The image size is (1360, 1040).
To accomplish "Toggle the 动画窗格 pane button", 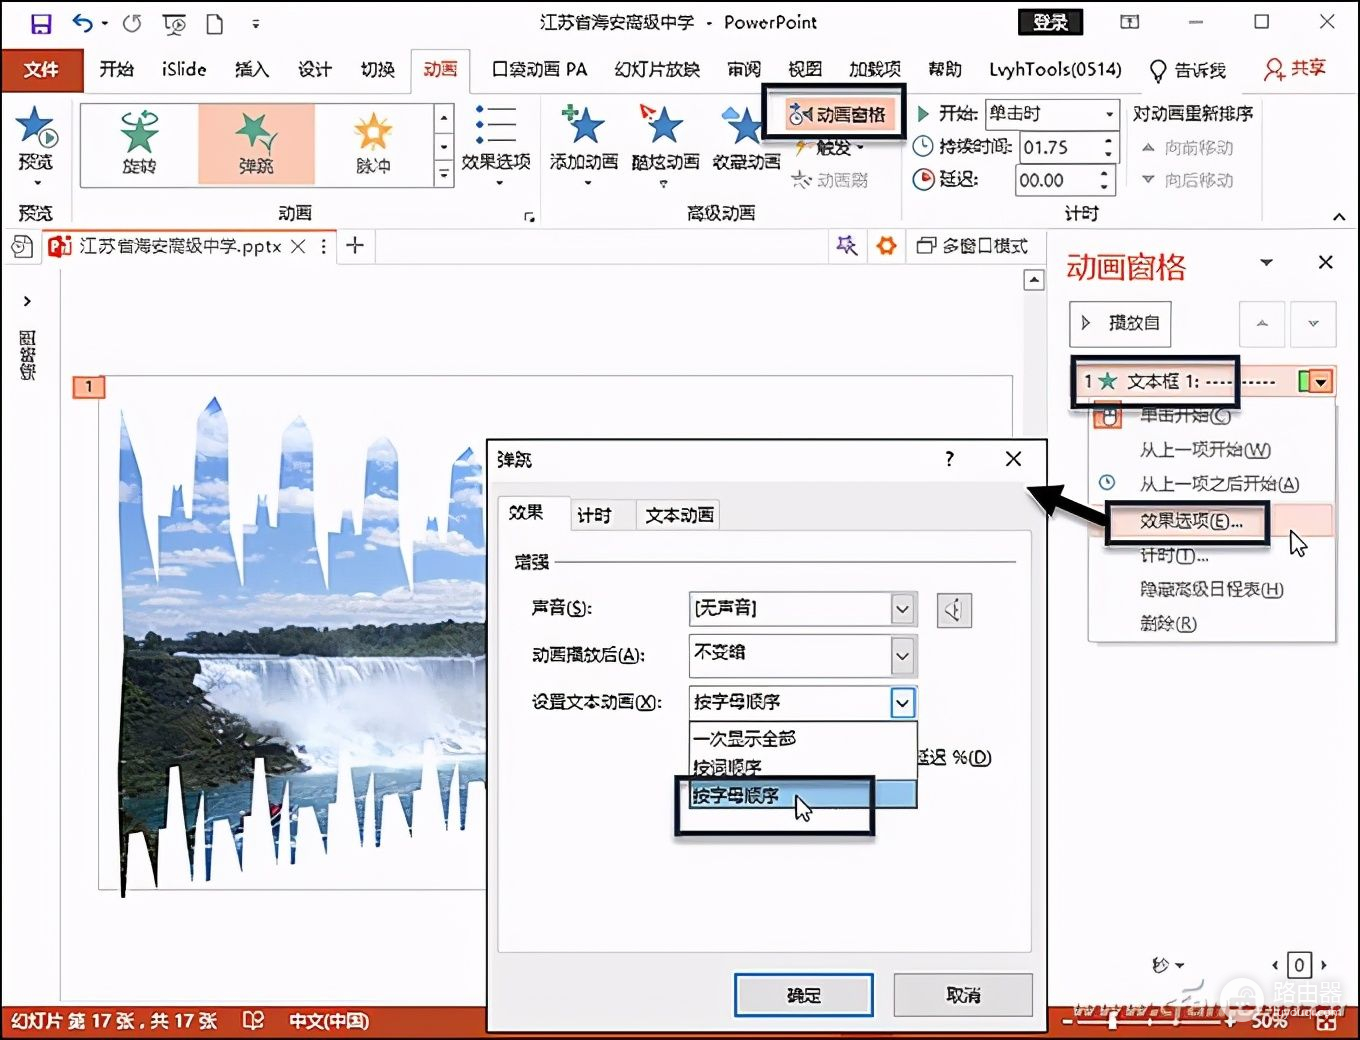I will click(837, 115).
